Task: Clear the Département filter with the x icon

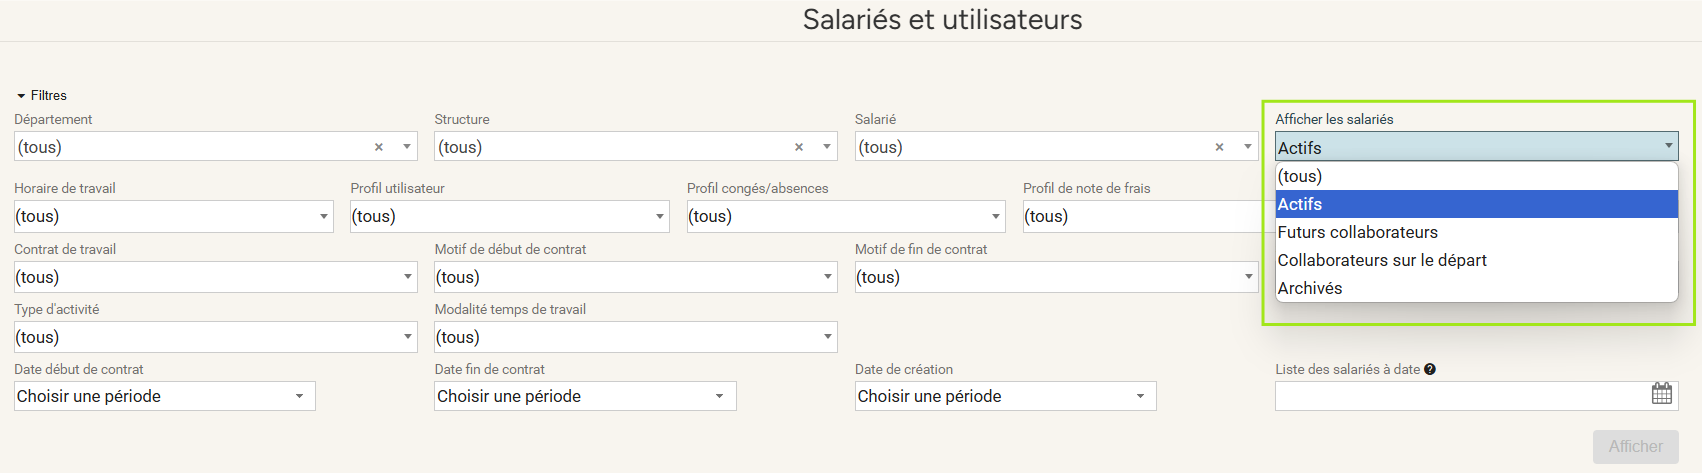Action: click(379, 147)
